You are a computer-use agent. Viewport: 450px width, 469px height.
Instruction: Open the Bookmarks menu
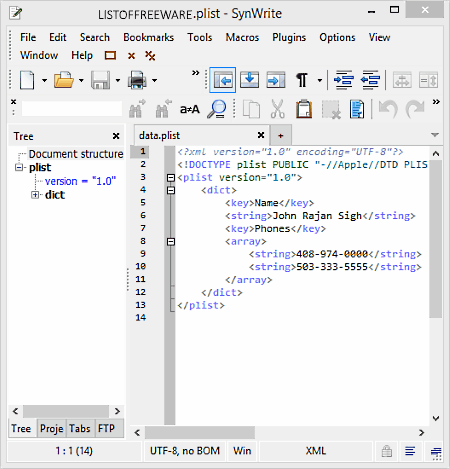[149, 37]
